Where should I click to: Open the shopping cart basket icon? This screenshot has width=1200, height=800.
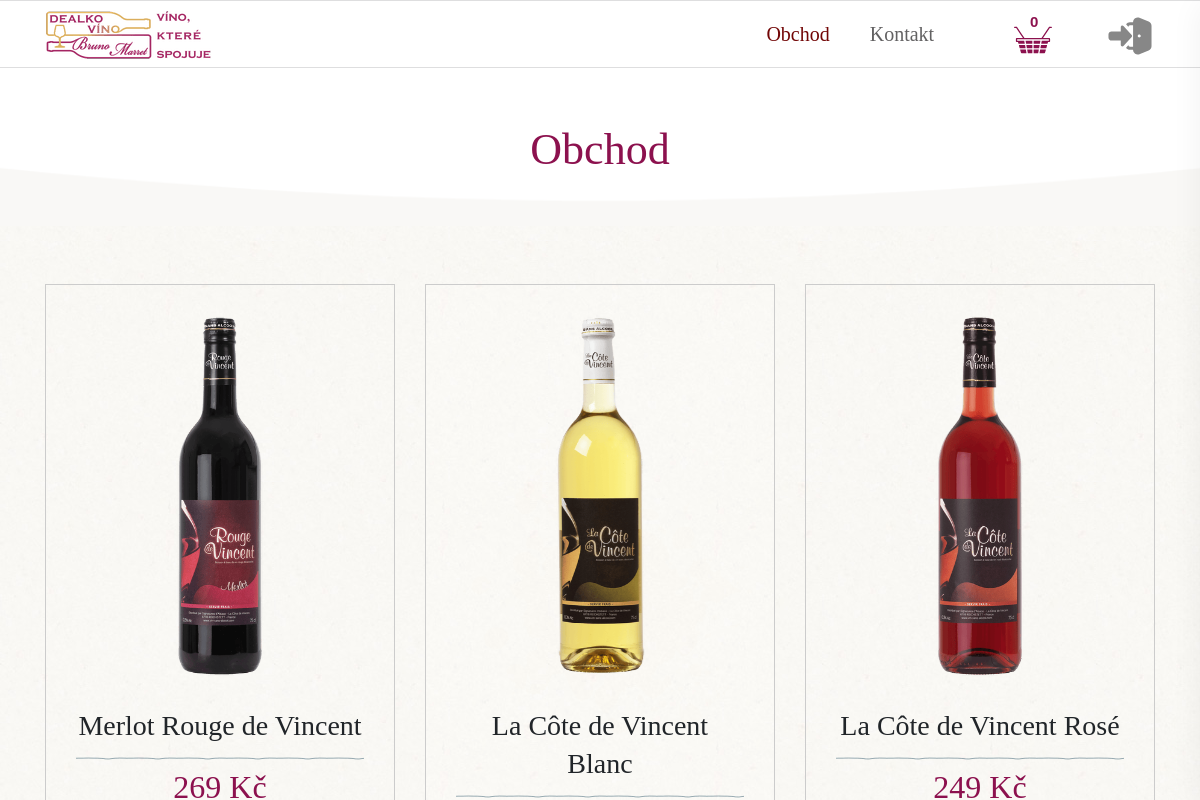(1033, 40)
